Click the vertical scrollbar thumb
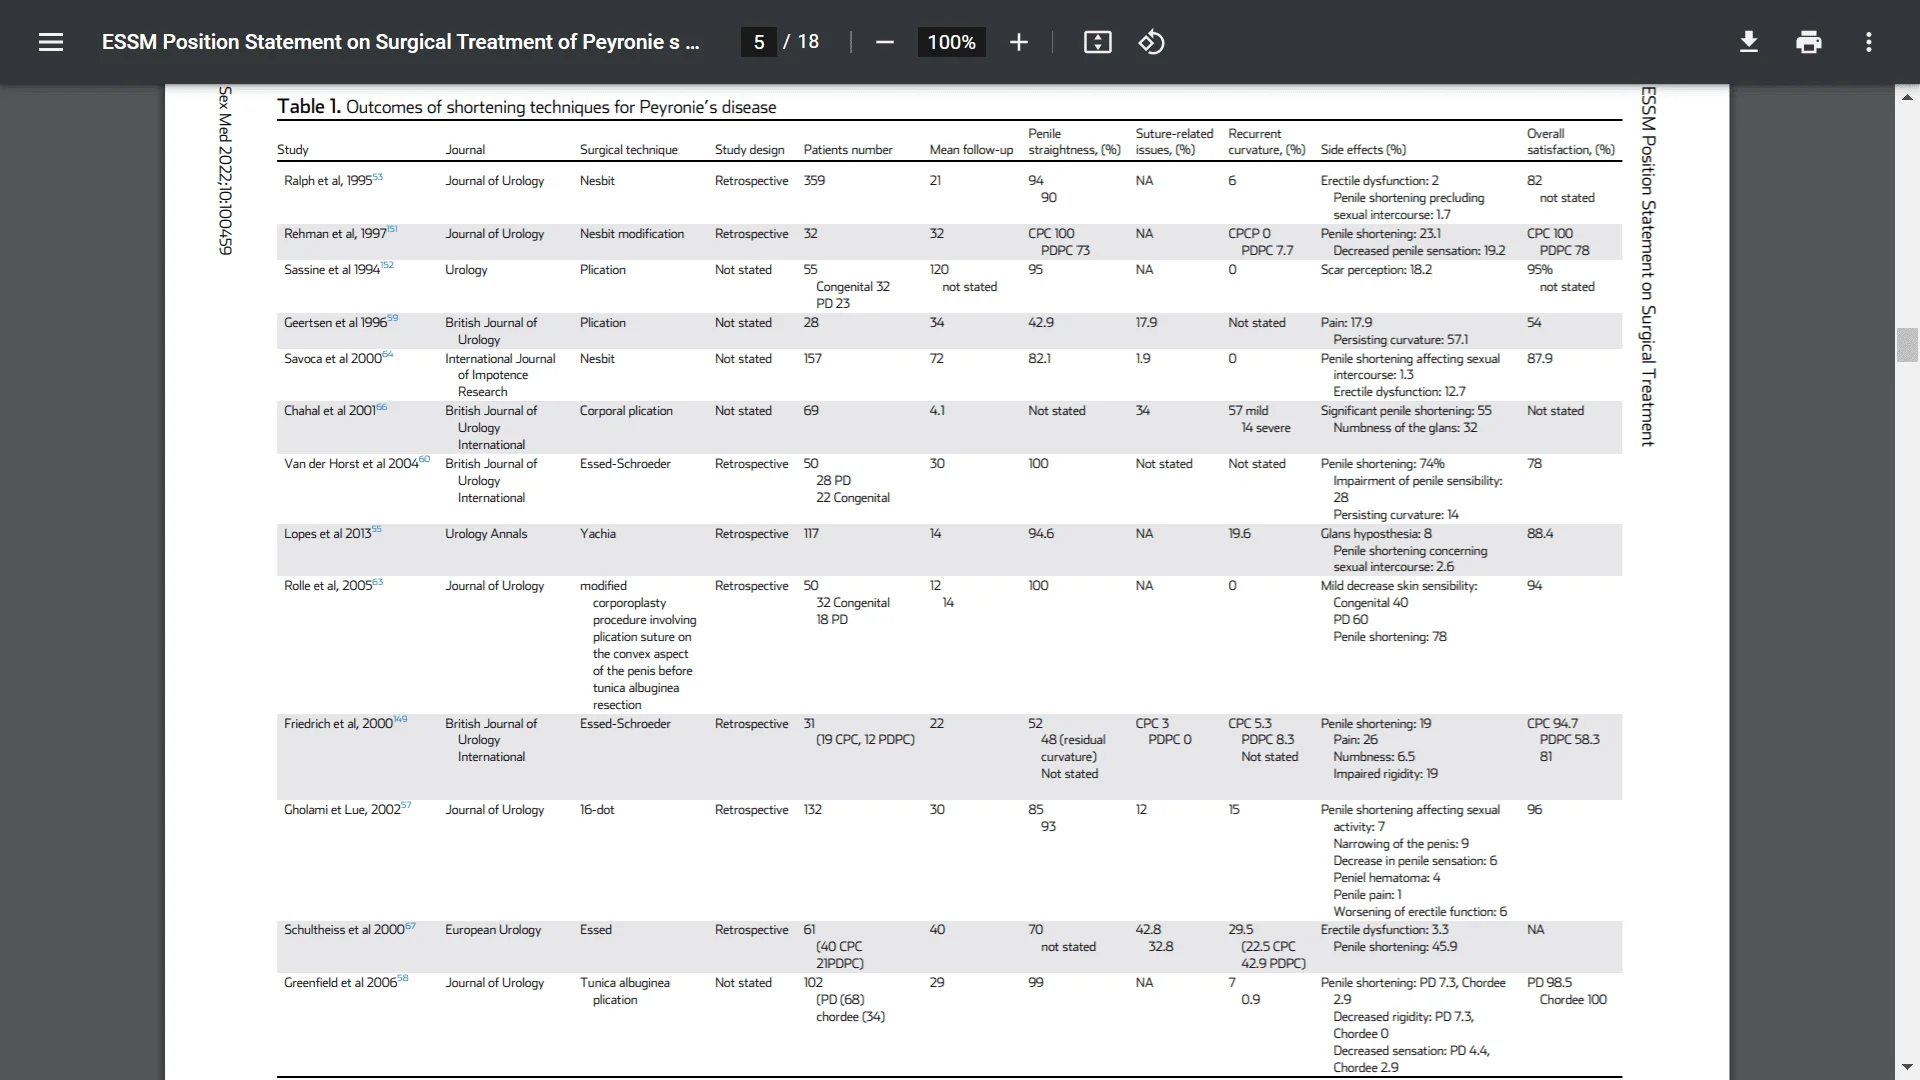This screenshot has width=1920, height=1080. pyautogui.click(x=1907, y=344)
